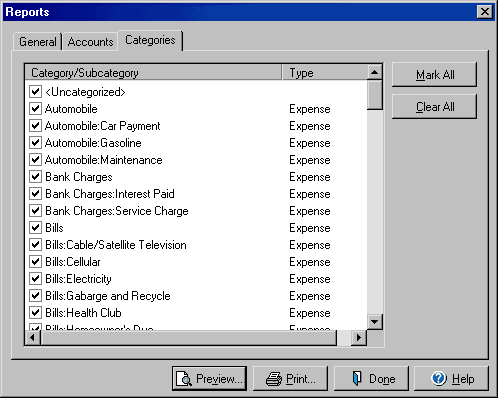Click the Expense type in Automobile row
The image size is (498, 398).
click(x=310, y=109)
